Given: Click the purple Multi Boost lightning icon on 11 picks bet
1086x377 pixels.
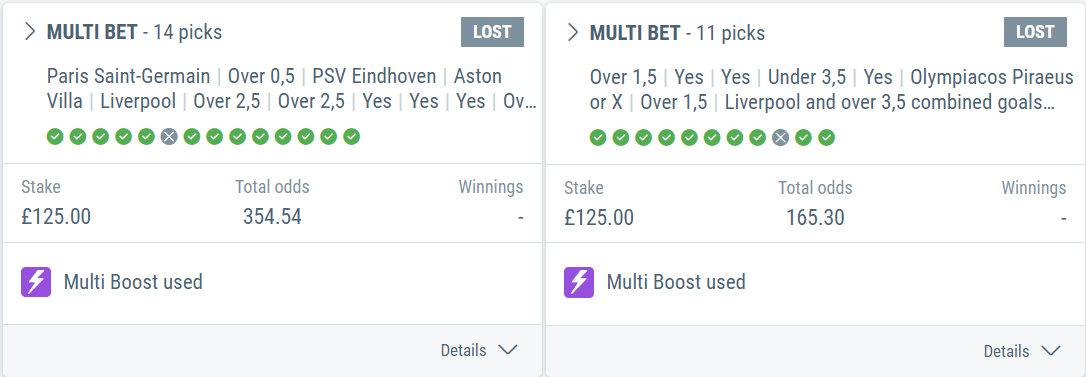Looking at the screenshot, I should coord(579,283).
